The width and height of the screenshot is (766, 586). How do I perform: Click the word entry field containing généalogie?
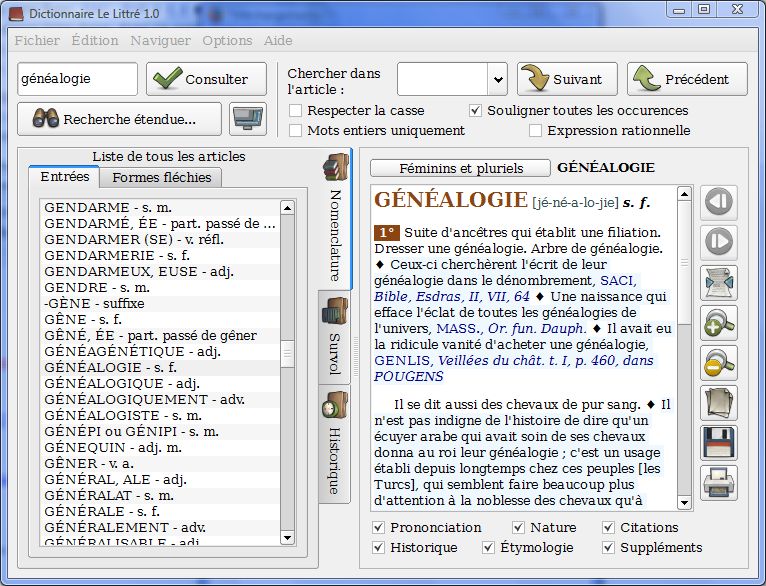point(78,79)
